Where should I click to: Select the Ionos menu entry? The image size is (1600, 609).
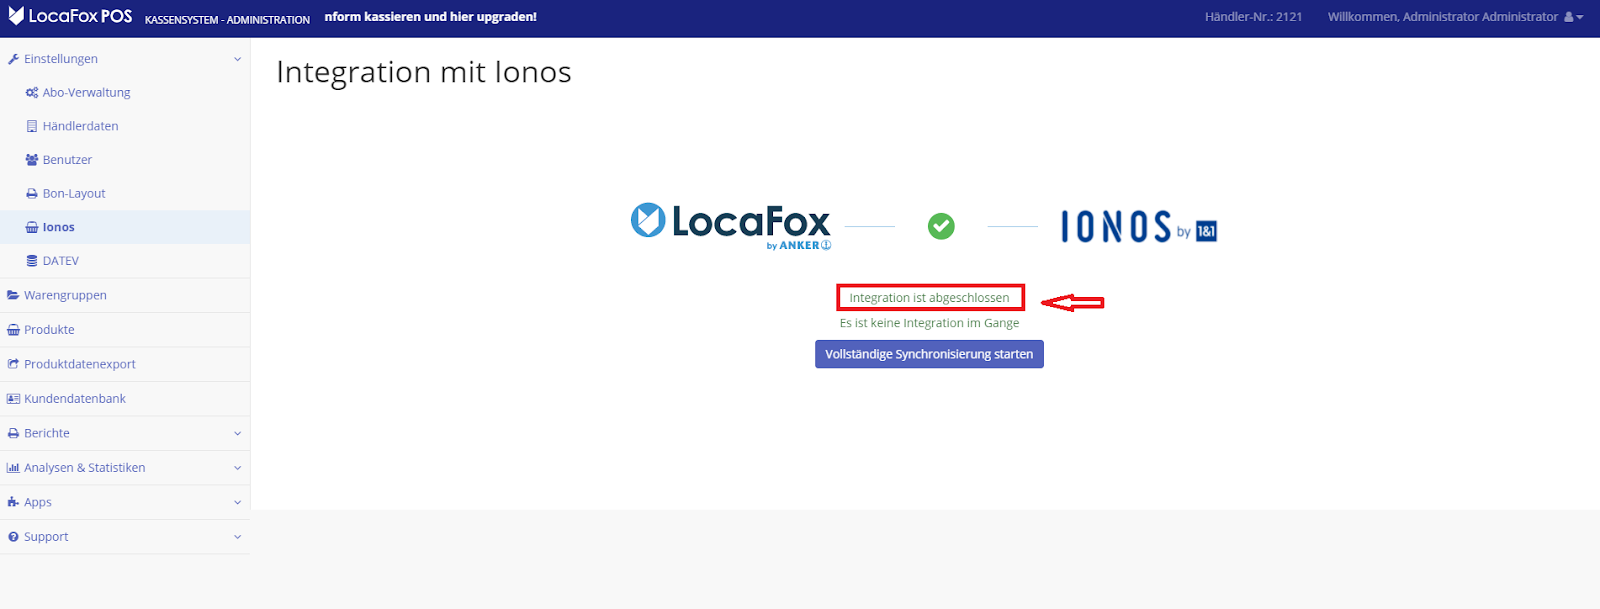pyautogui.click(x=125, y=227)
